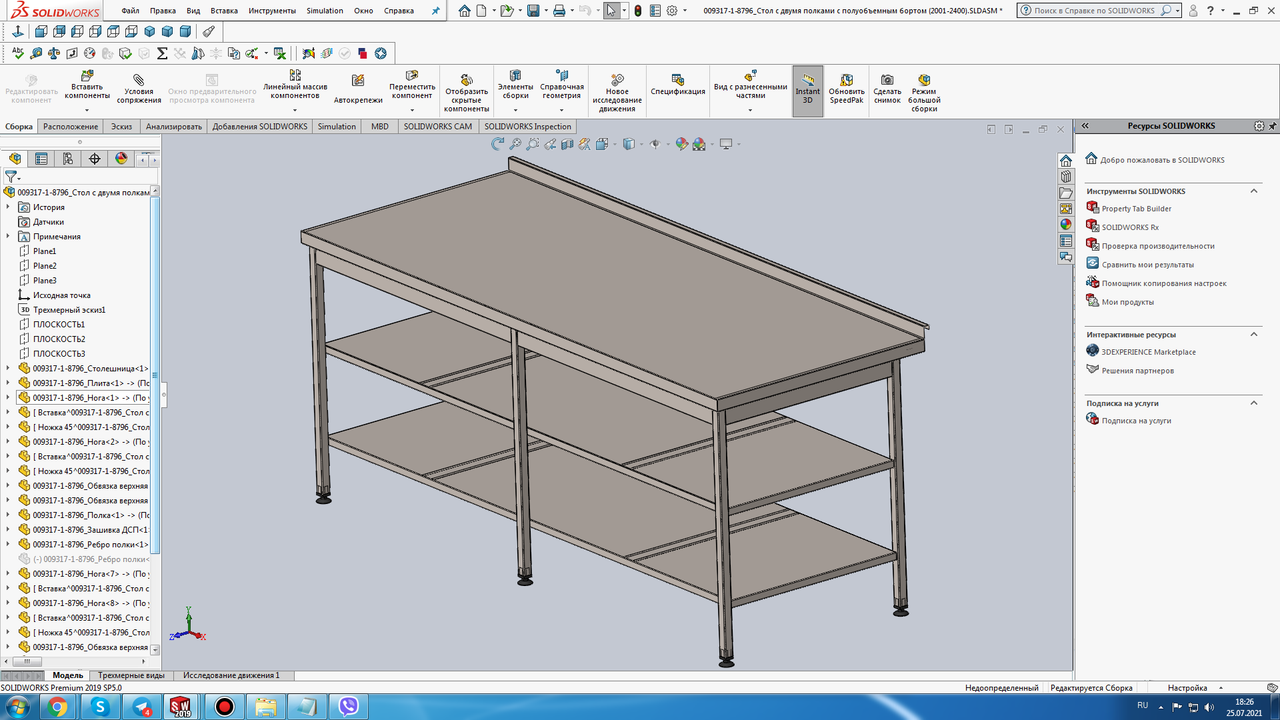Collapse the task pane with the double chevron
This screenshot has height=720, width=1280.
1085,126
